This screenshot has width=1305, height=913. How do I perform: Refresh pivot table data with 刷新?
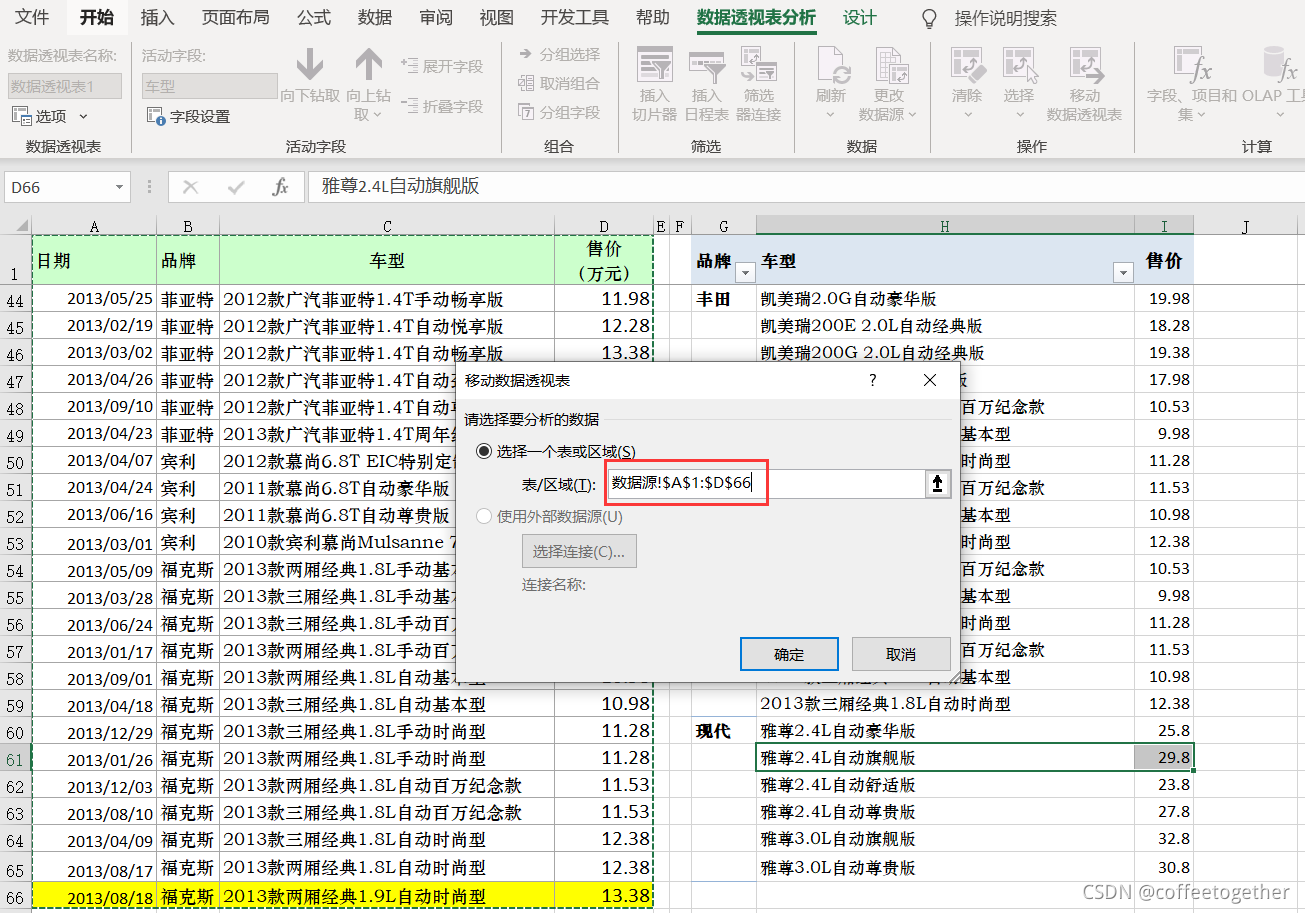831,66
